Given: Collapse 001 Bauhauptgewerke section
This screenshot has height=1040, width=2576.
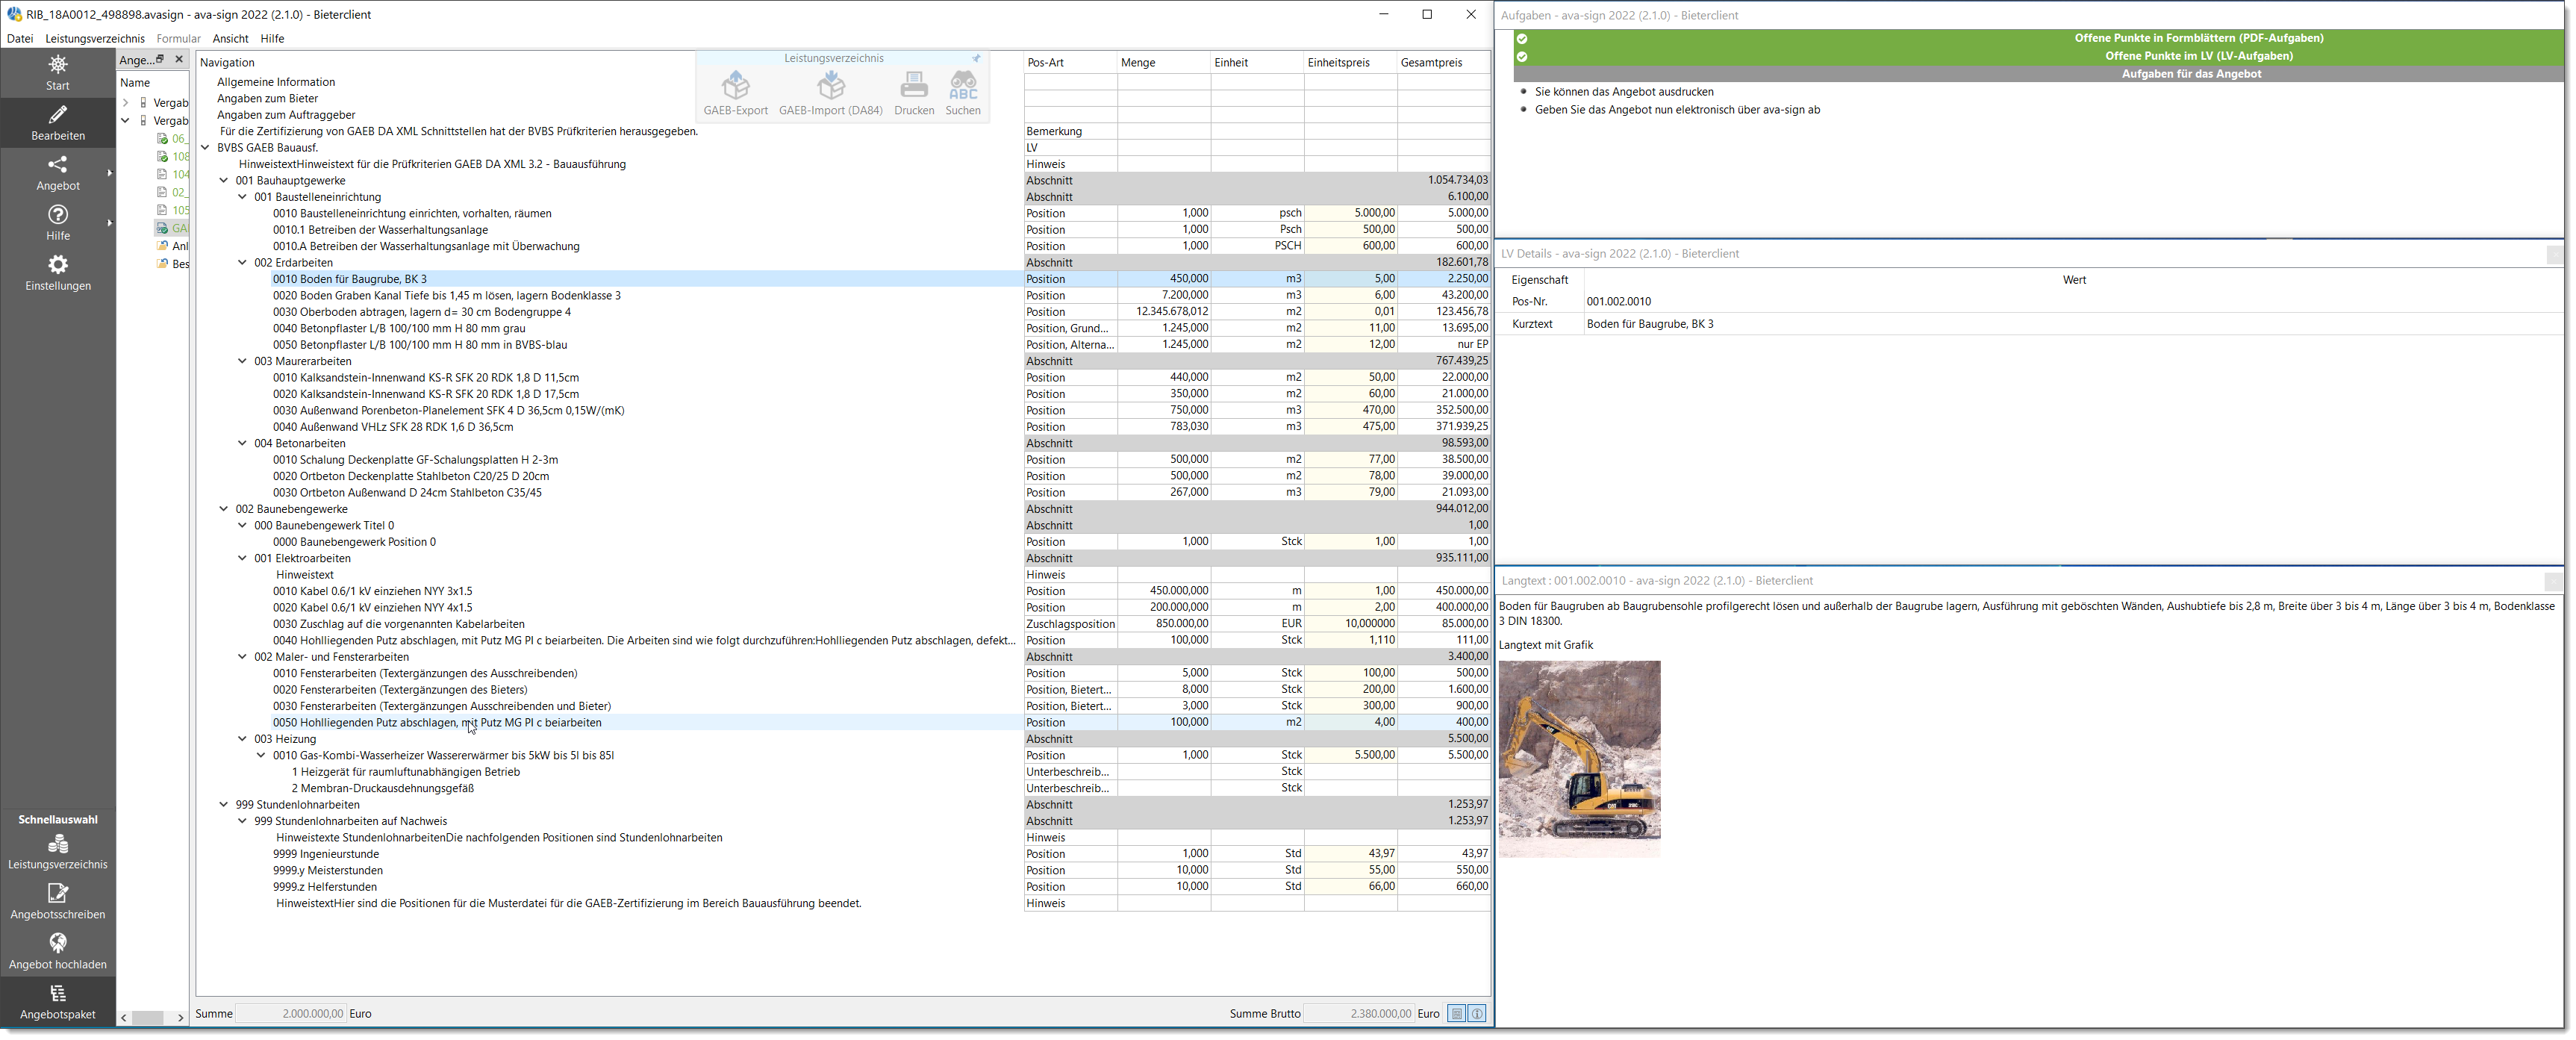Looking at the screenshot, I should coord(224,181).
